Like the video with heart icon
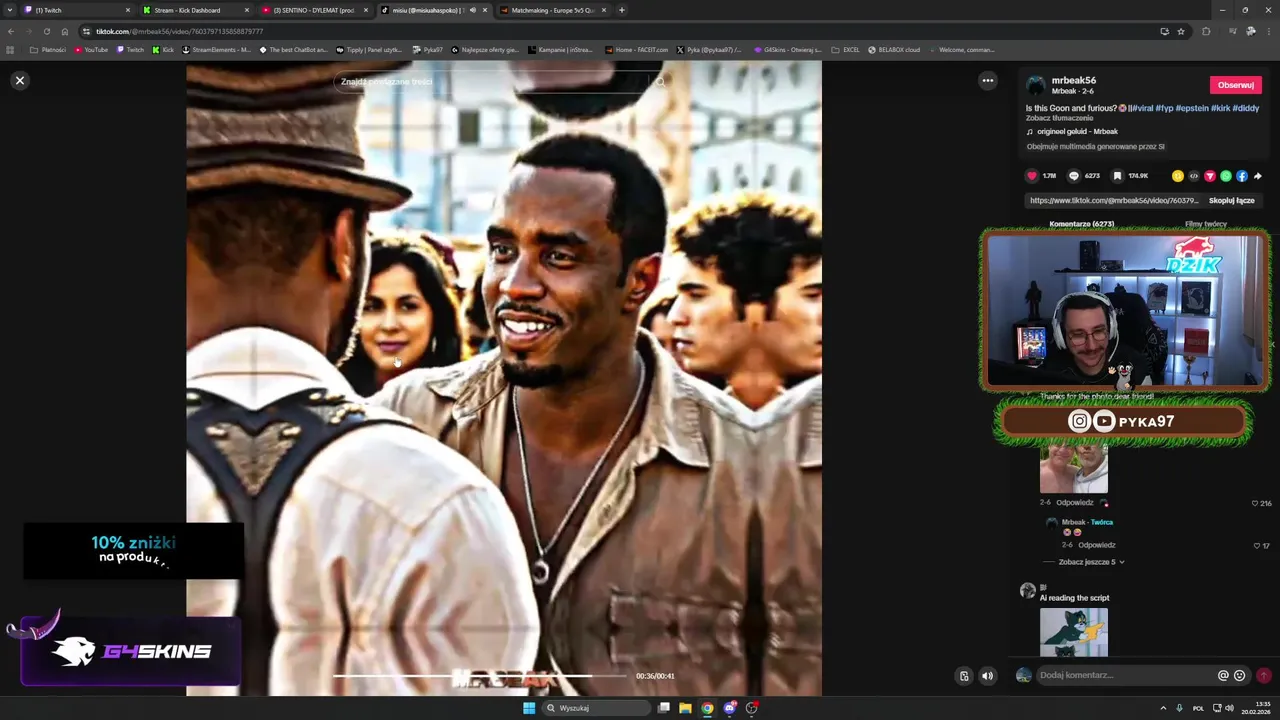 pyautogui.click(x=1032, y=176)
